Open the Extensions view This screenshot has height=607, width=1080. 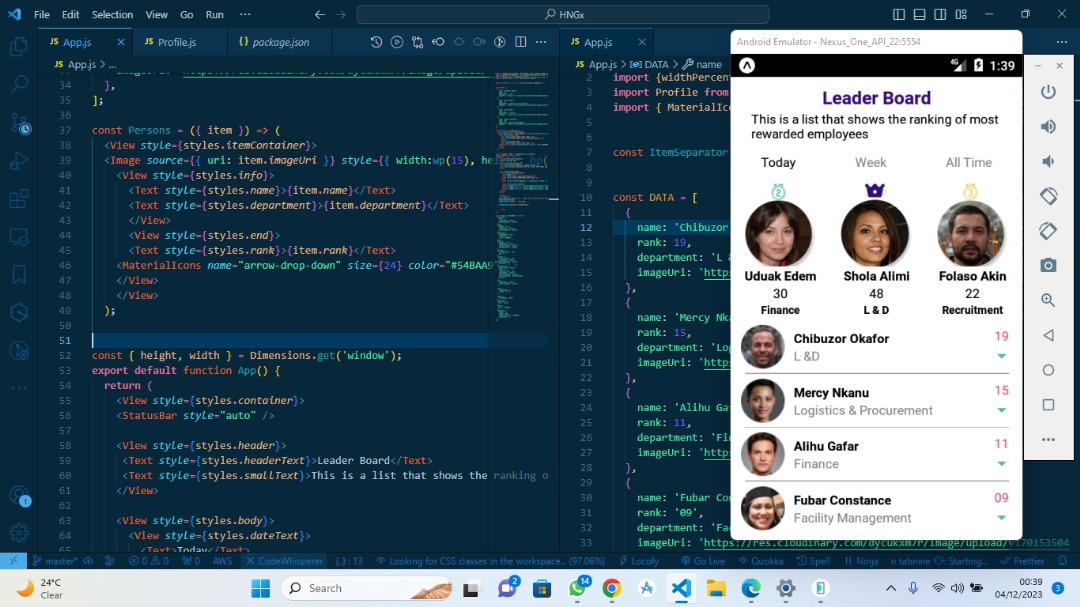(x=19, y=200)
